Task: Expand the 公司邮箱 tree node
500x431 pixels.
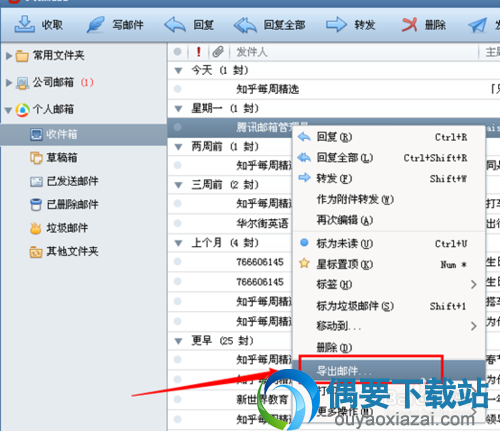Action: (x=9, y=83)
